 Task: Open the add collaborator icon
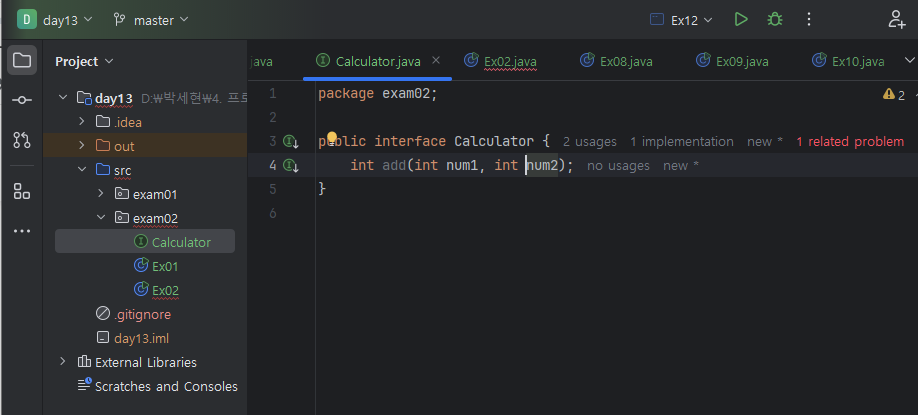click(896, 19)
